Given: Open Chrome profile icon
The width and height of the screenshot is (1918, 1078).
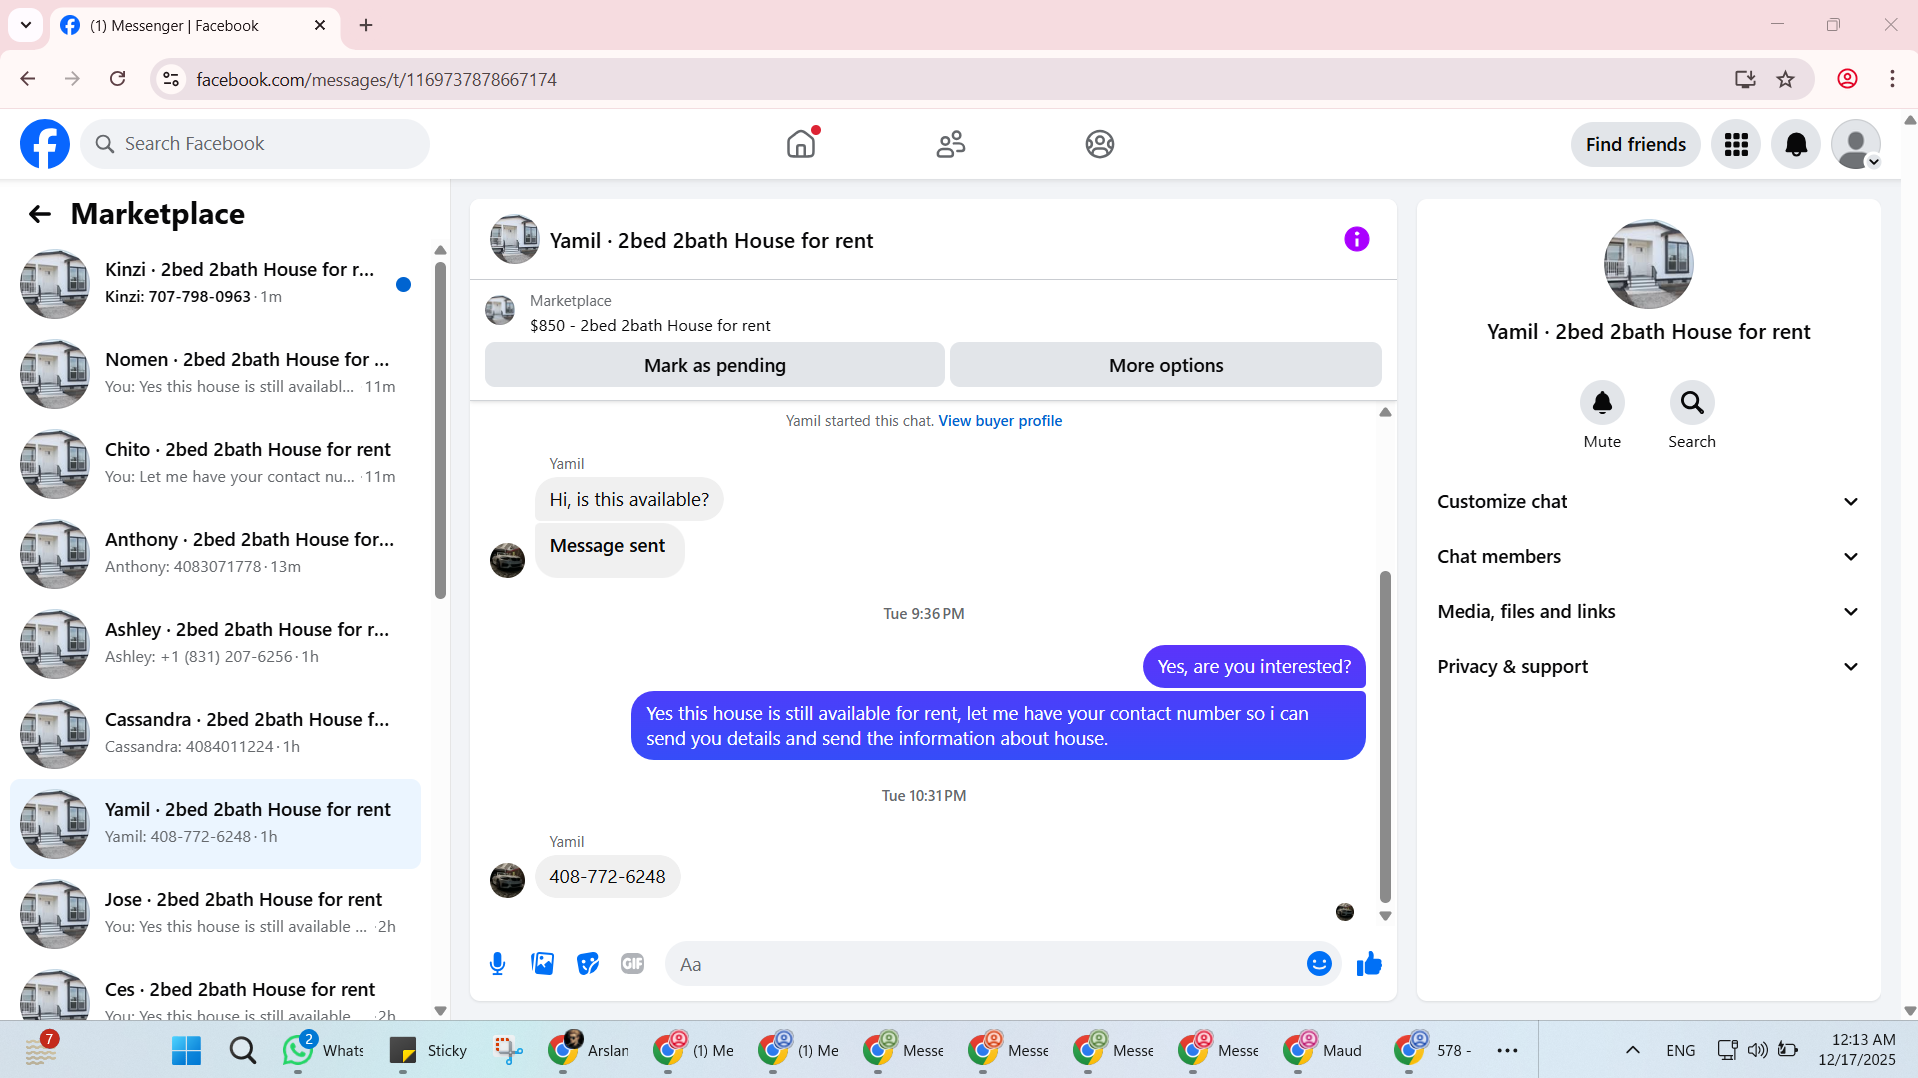Looking at the screenshot, I should tap(1847, 79).
